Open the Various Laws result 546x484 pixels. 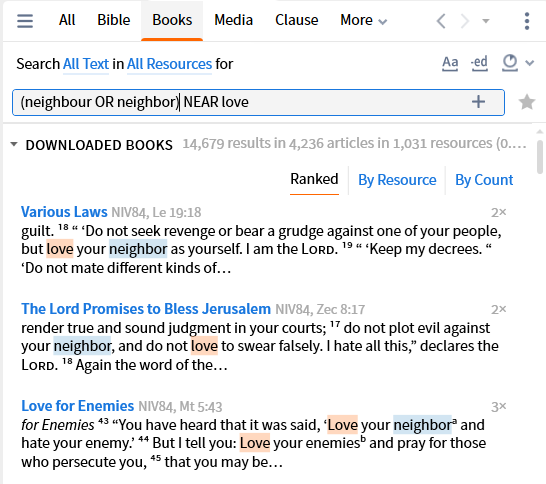(x=64, y=212)
